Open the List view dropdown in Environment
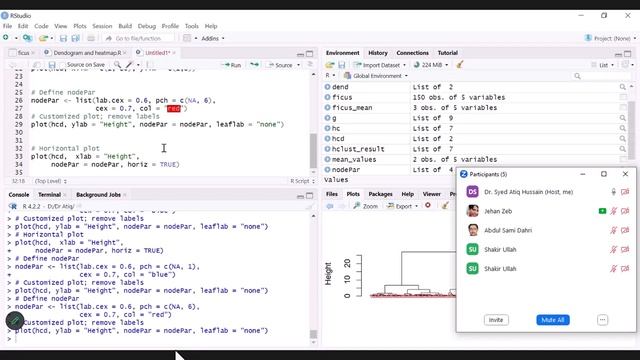 tap(603, 65)
